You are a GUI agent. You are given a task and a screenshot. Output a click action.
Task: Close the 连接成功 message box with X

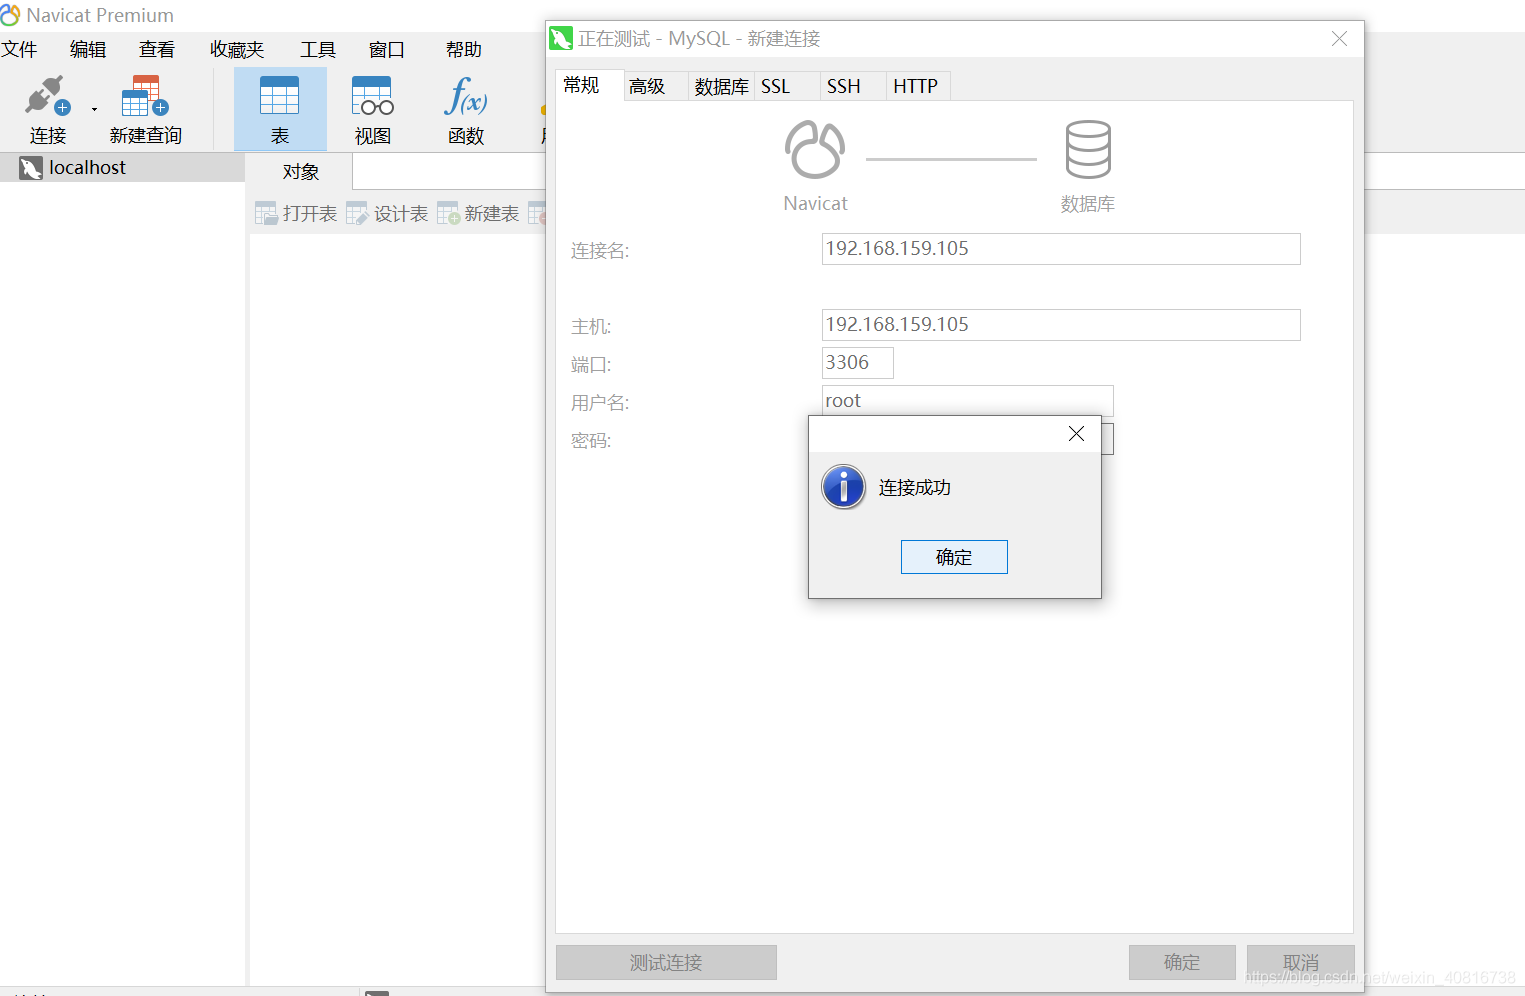1076,433
